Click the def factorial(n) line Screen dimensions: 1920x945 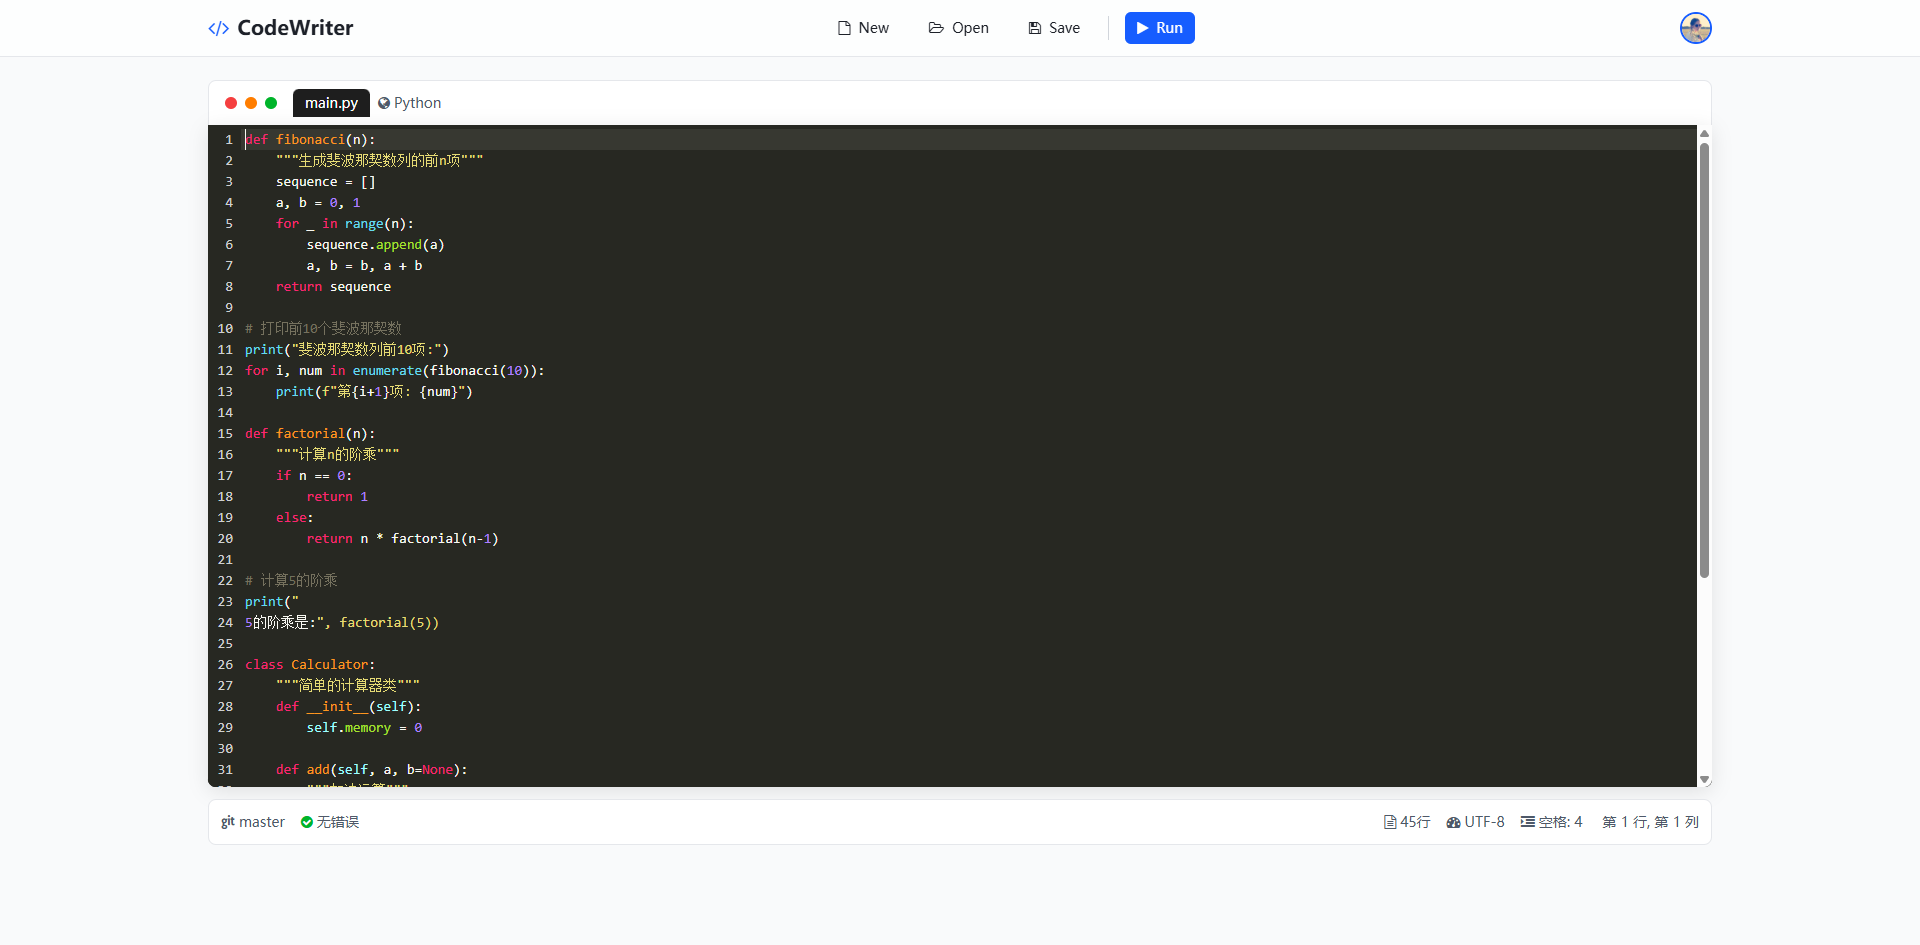[x=310, y=434]
